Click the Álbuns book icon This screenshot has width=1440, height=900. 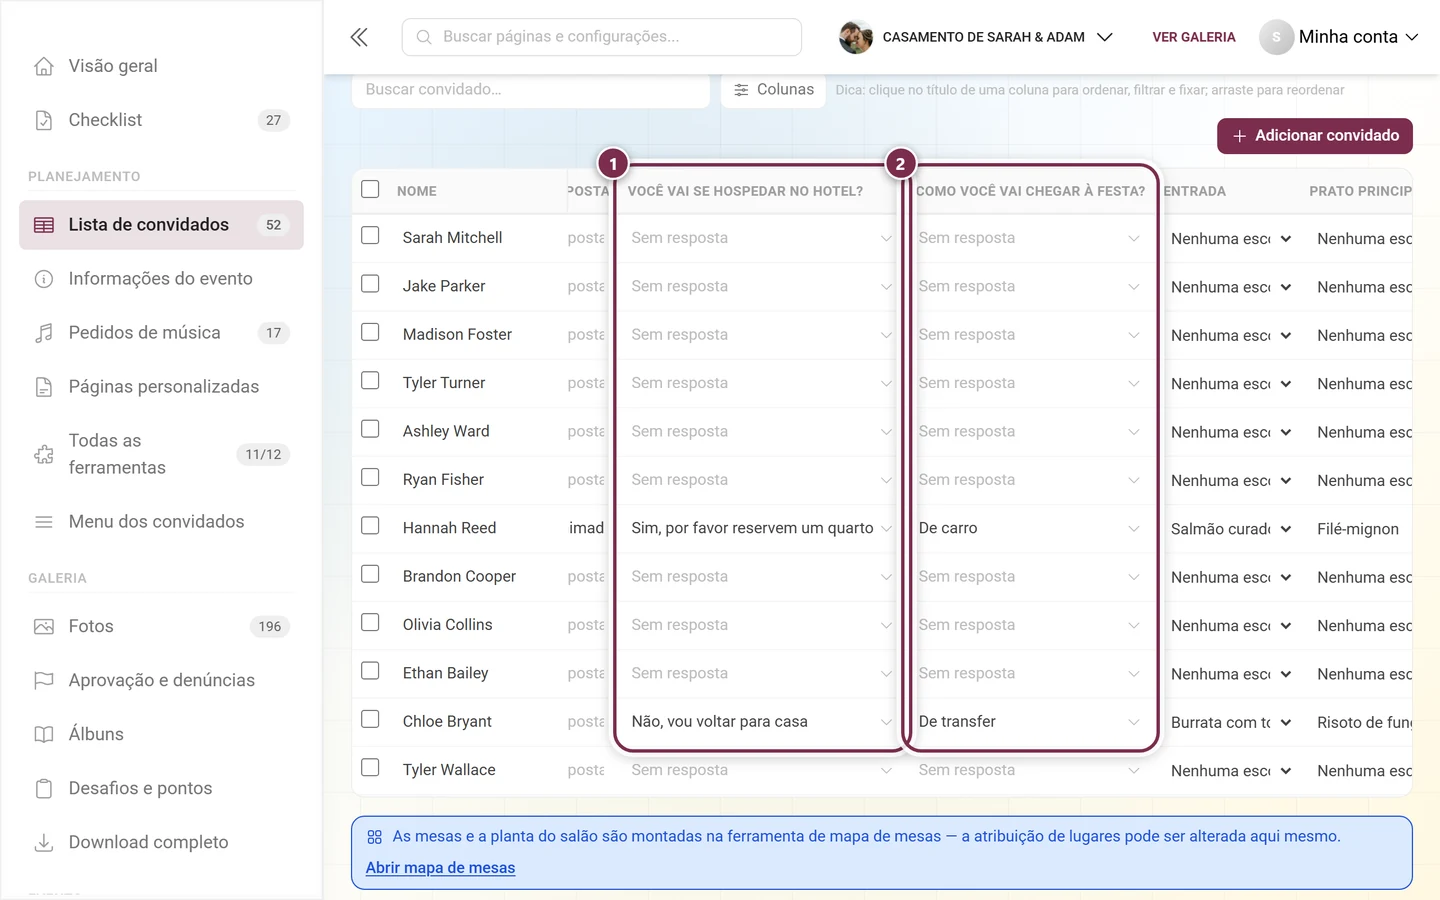(44, 735)
